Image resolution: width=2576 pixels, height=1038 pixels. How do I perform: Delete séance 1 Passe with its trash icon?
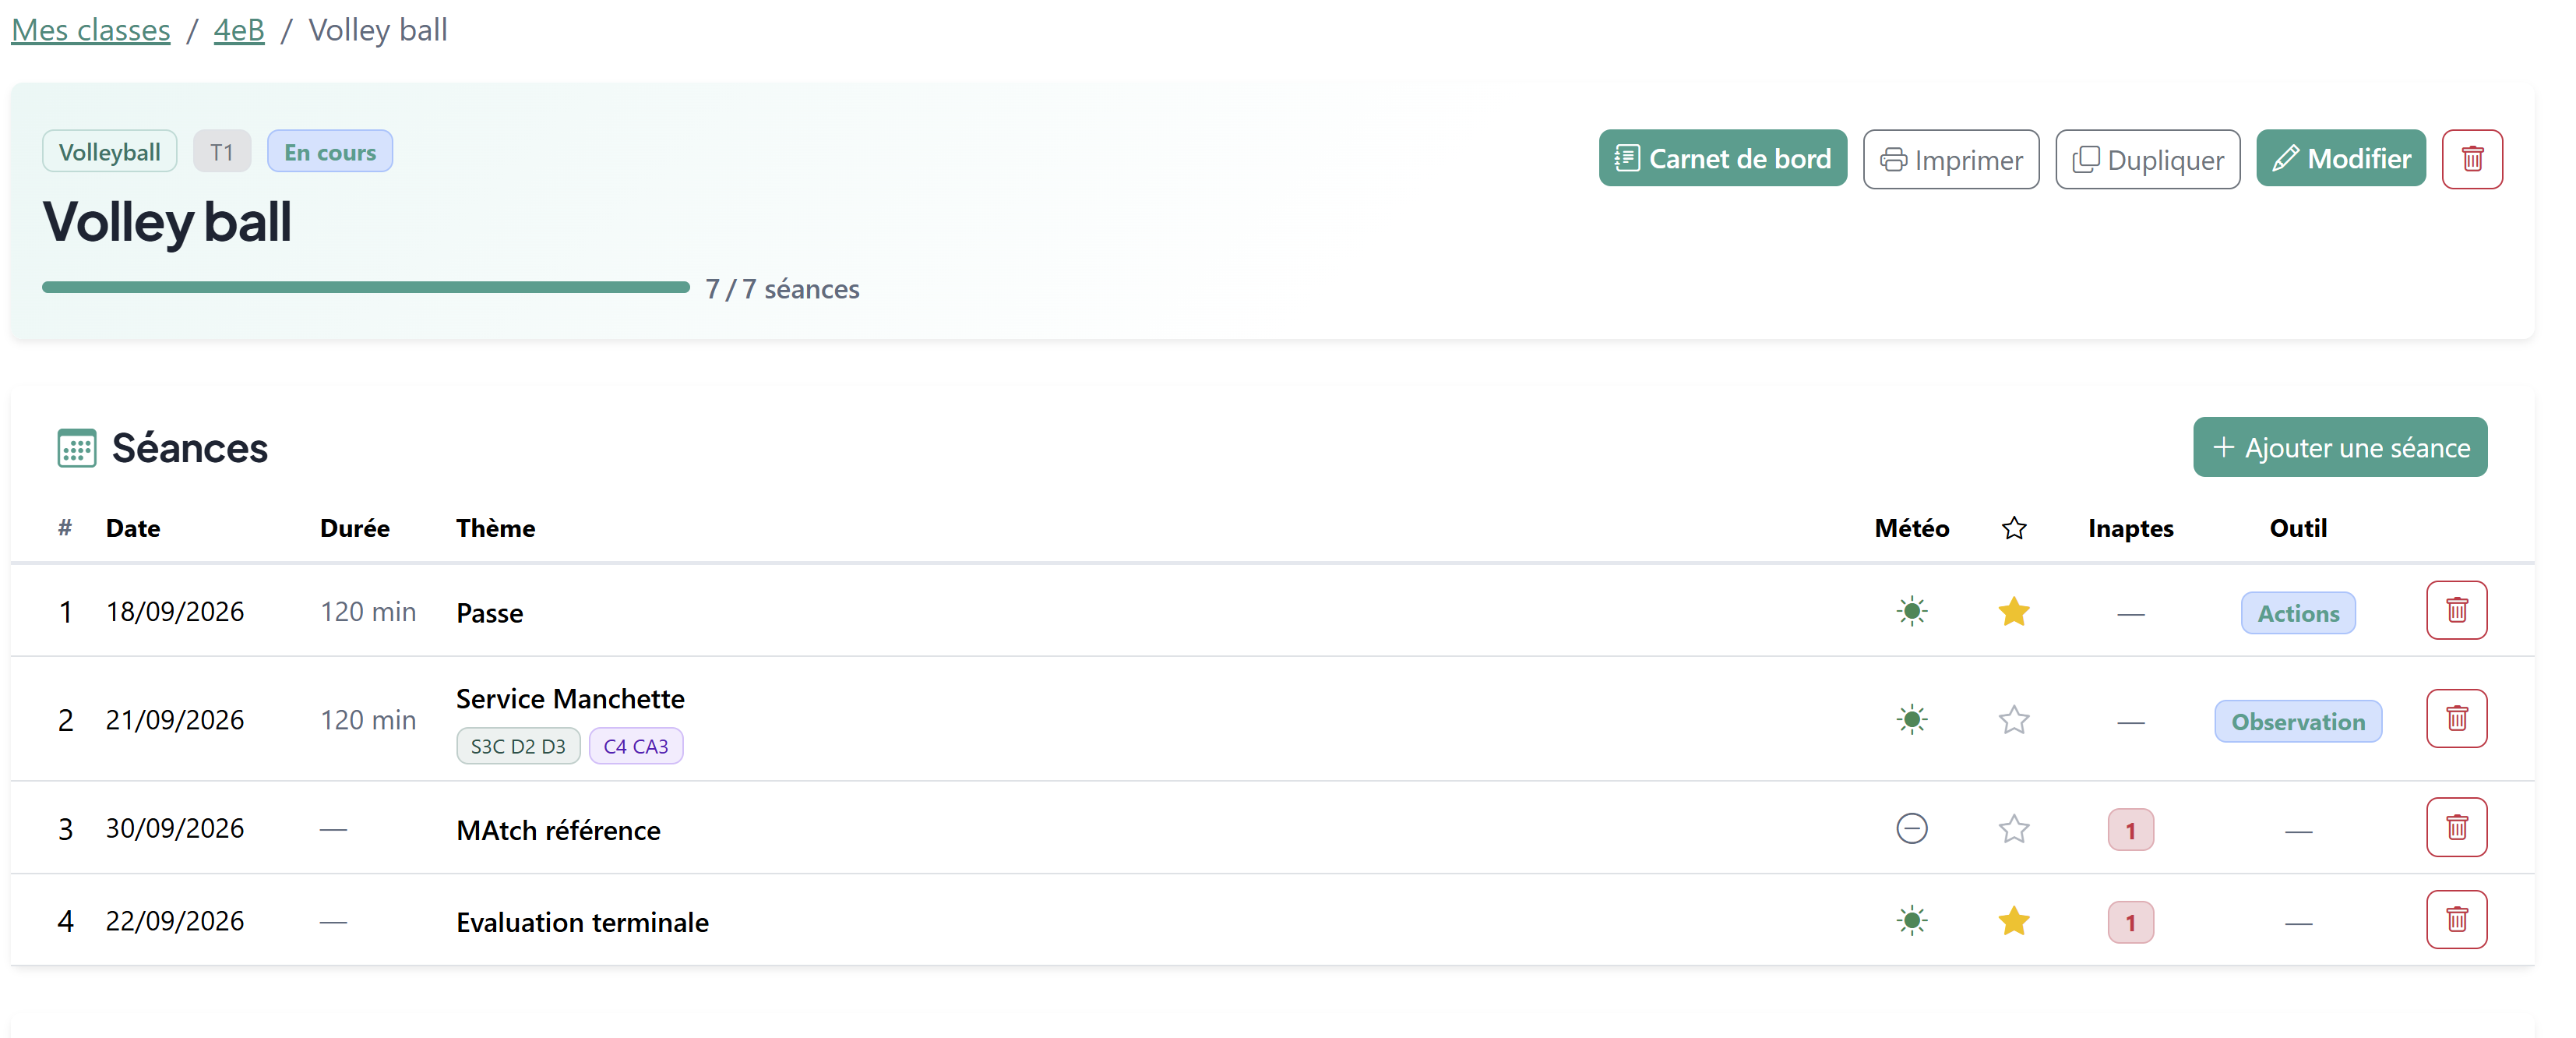tap(2456, 610)
